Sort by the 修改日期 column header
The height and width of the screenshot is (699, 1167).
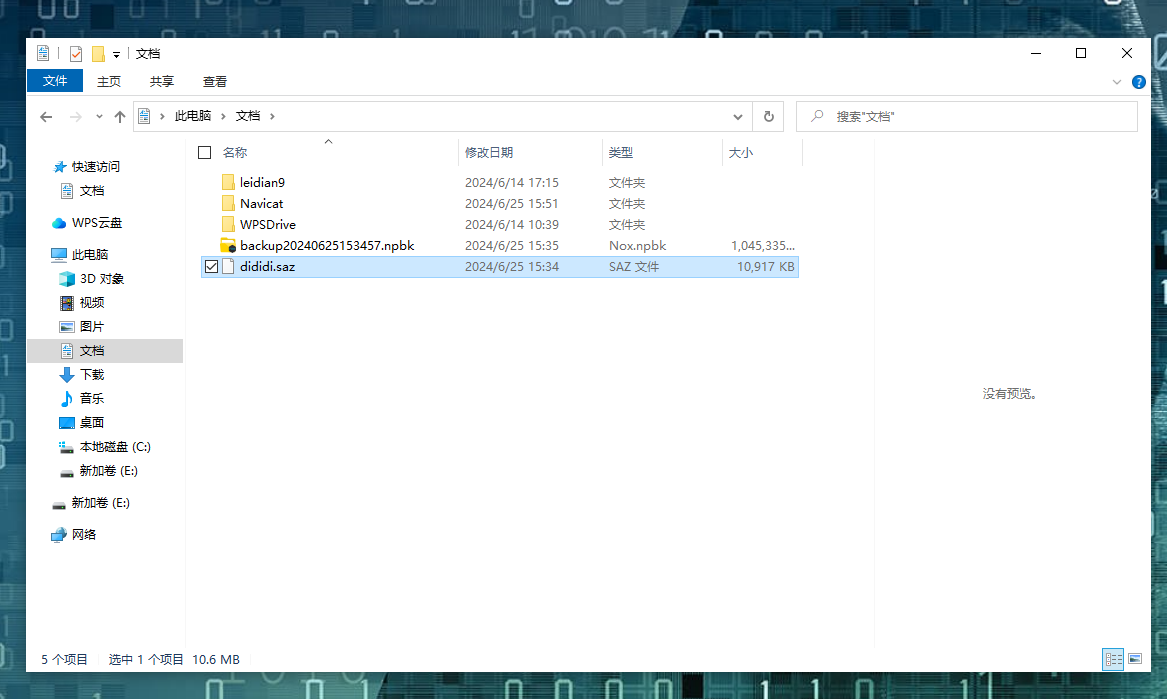click(489, 153)
